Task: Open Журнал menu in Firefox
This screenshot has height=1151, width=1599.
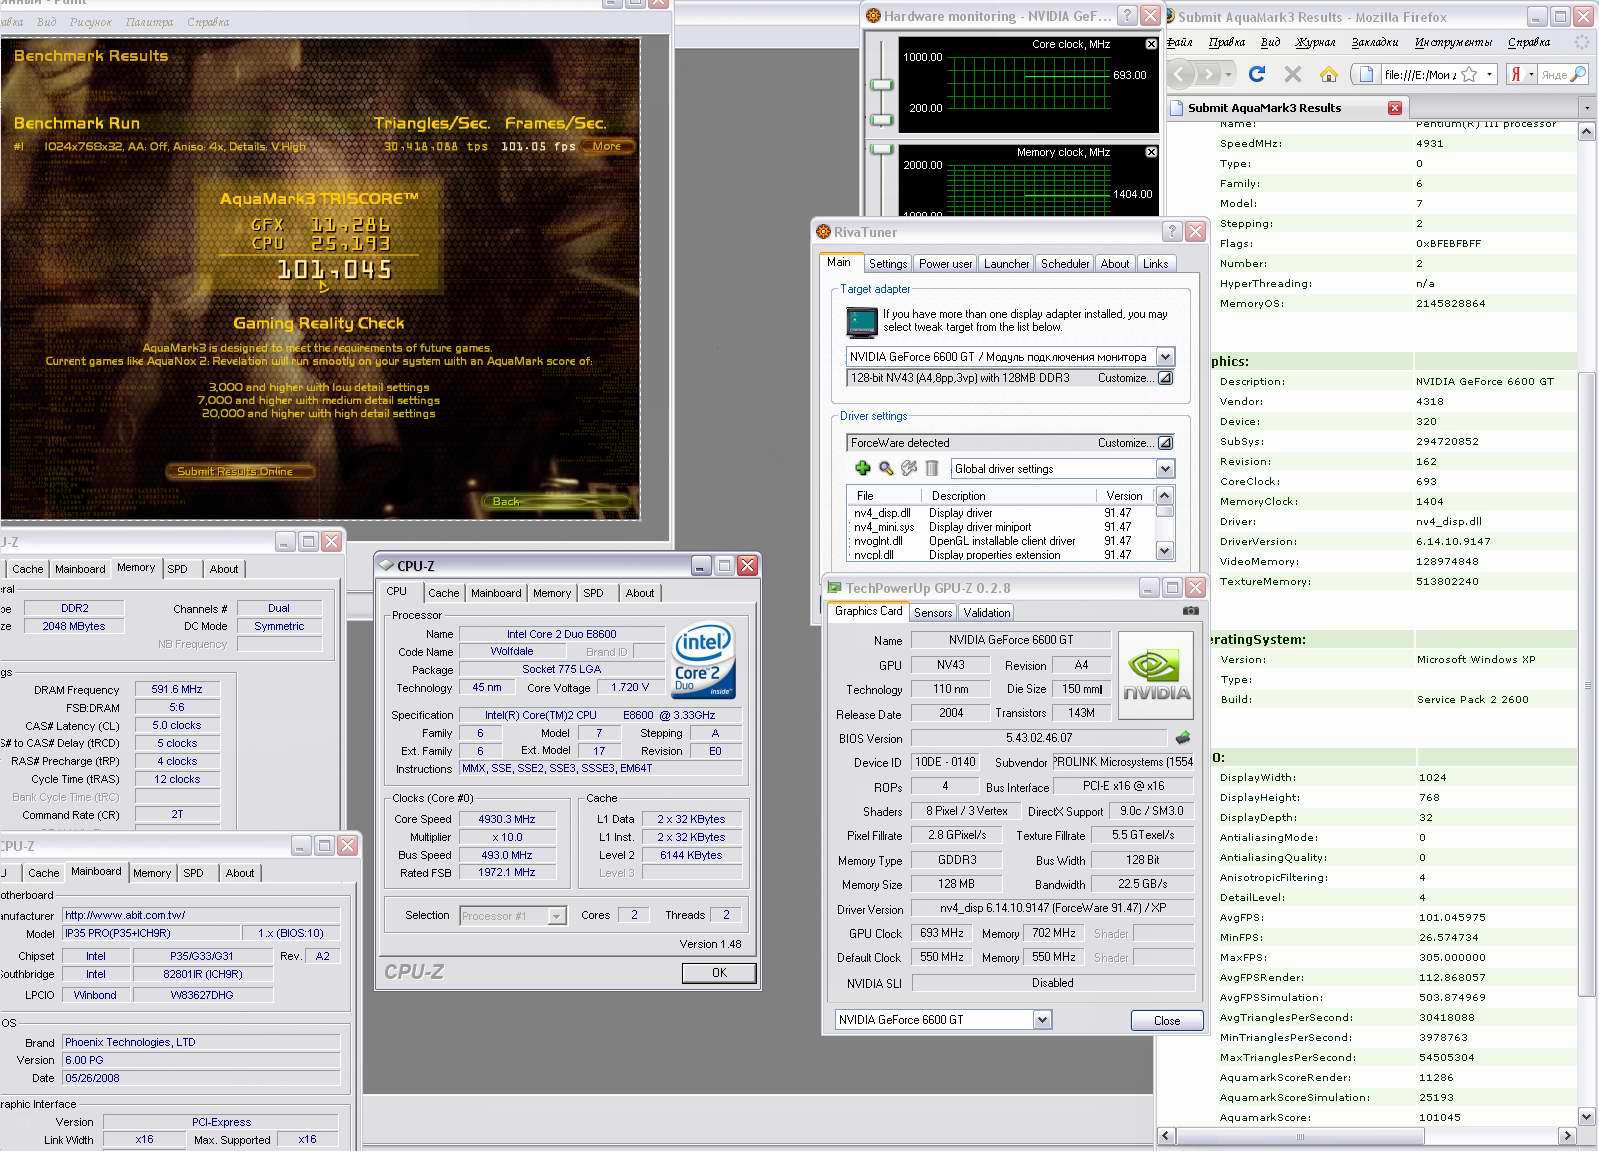Action: 1316,42
